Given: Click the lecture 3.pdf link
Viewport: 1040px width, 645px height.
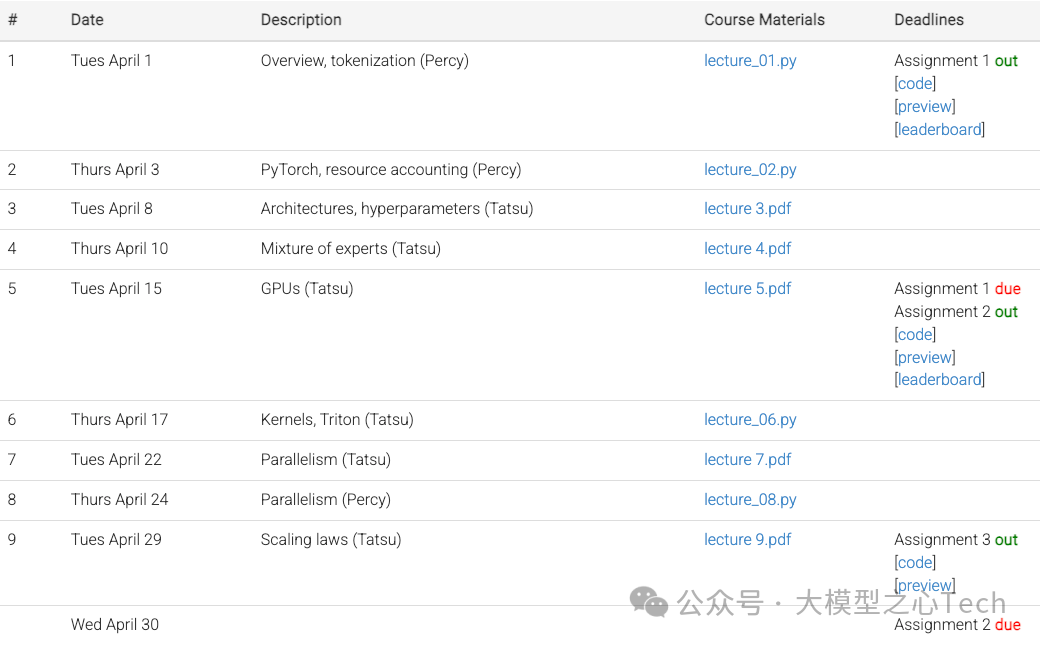Looking at the screenshot, I should tap(747, 209).
